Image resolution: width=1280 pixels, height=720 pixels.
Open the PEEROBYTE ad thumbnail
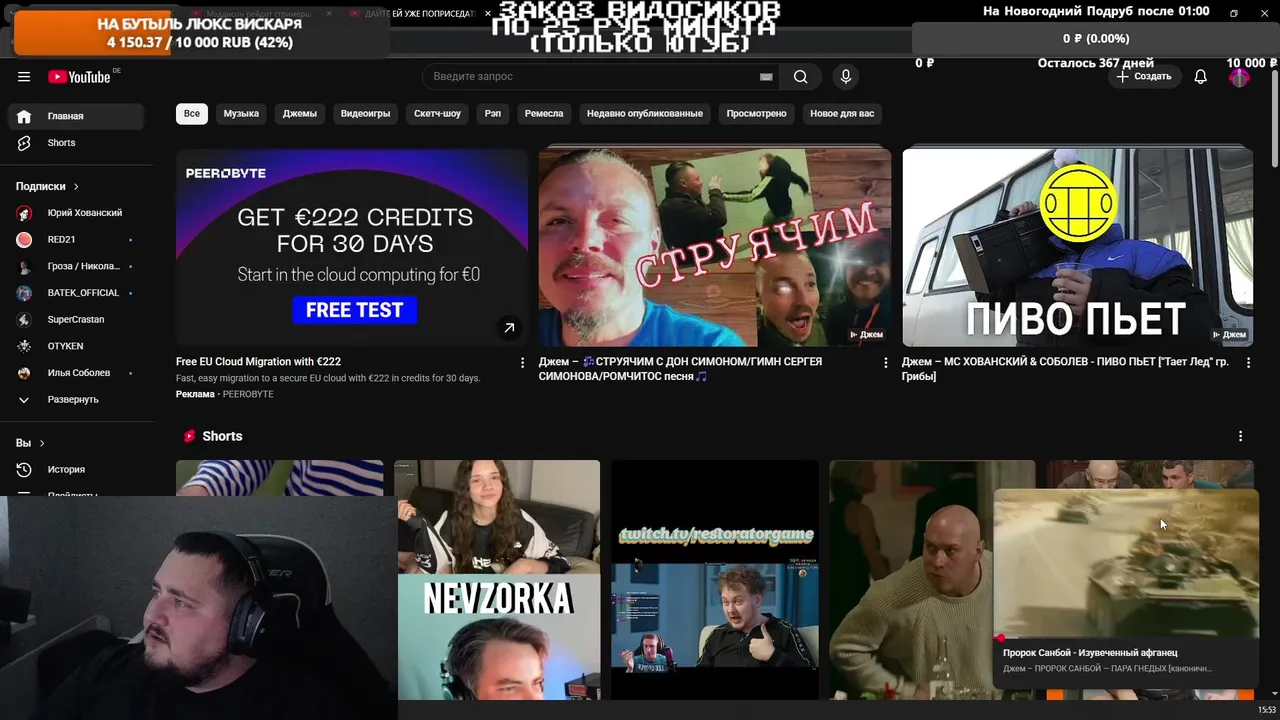pos(352,247)
